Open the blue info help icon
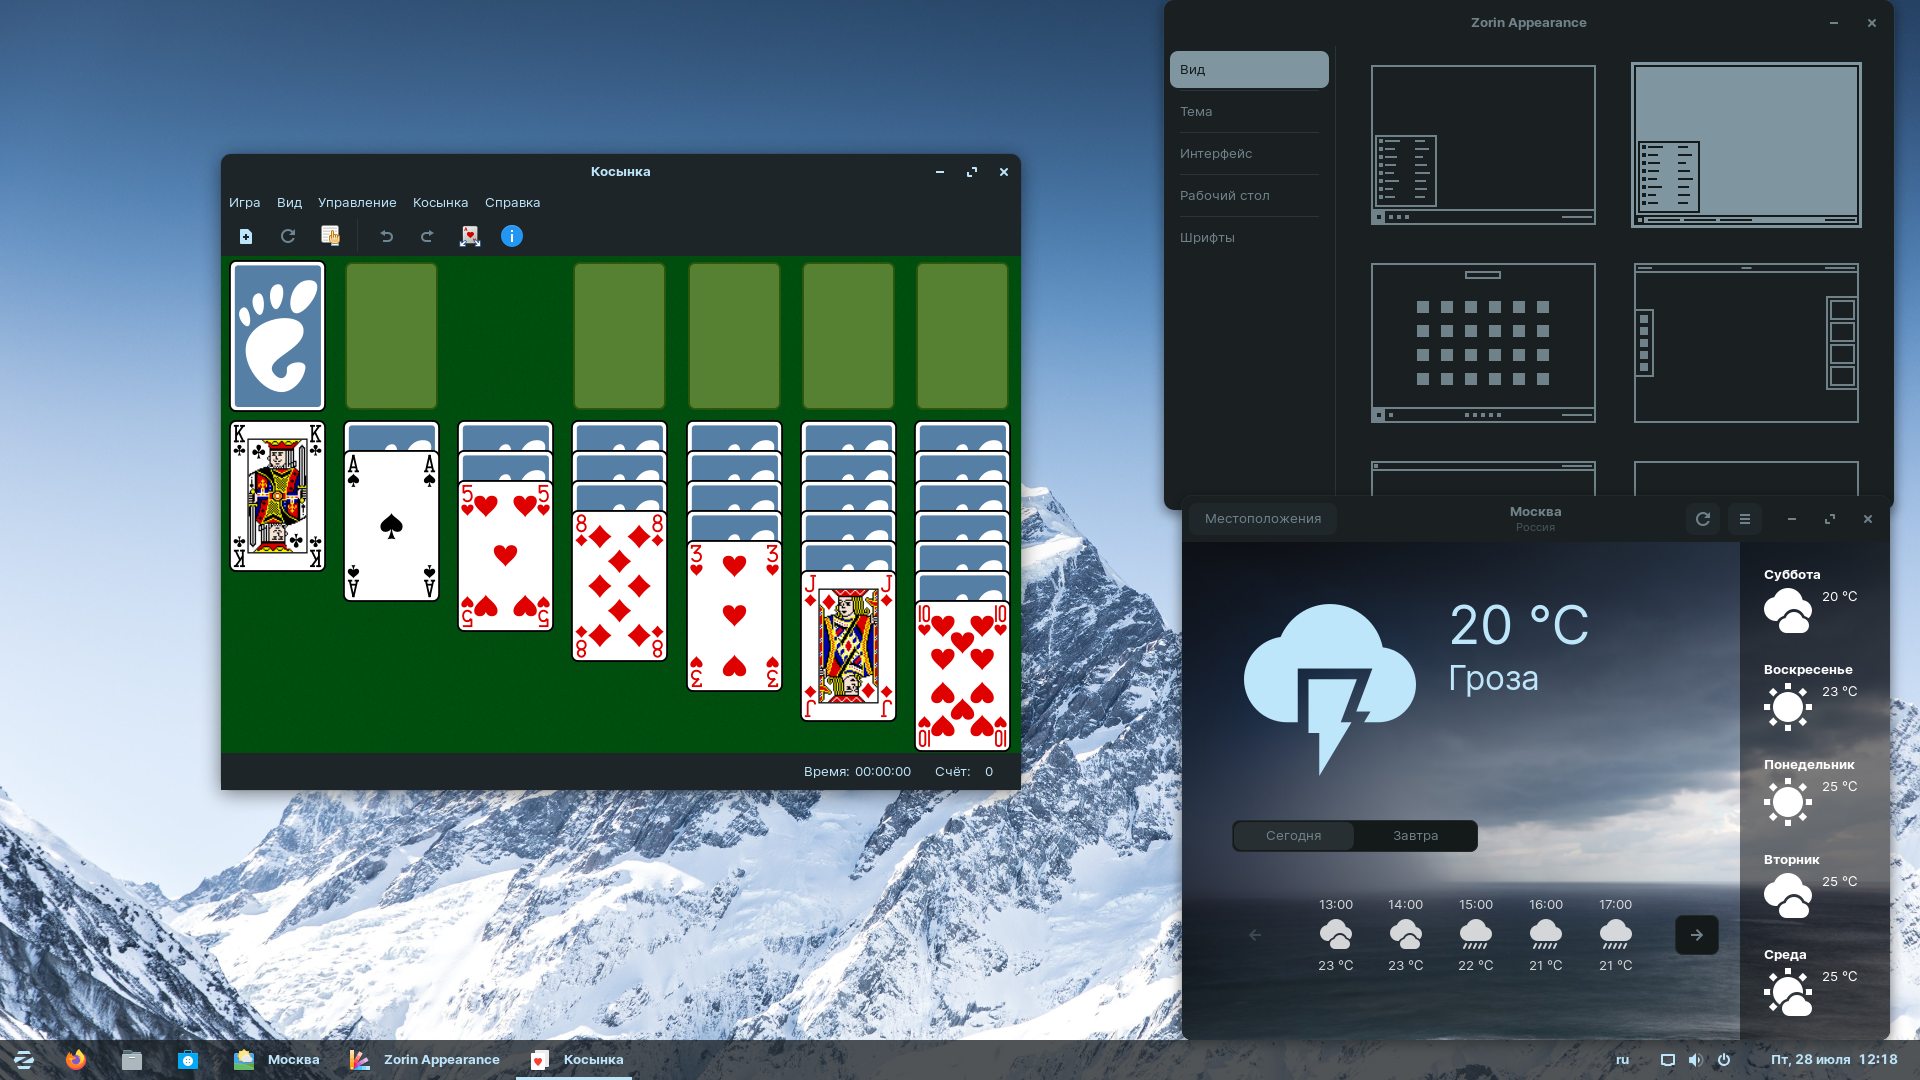Screen dimensions: 1920x1080 pos(511,236)
